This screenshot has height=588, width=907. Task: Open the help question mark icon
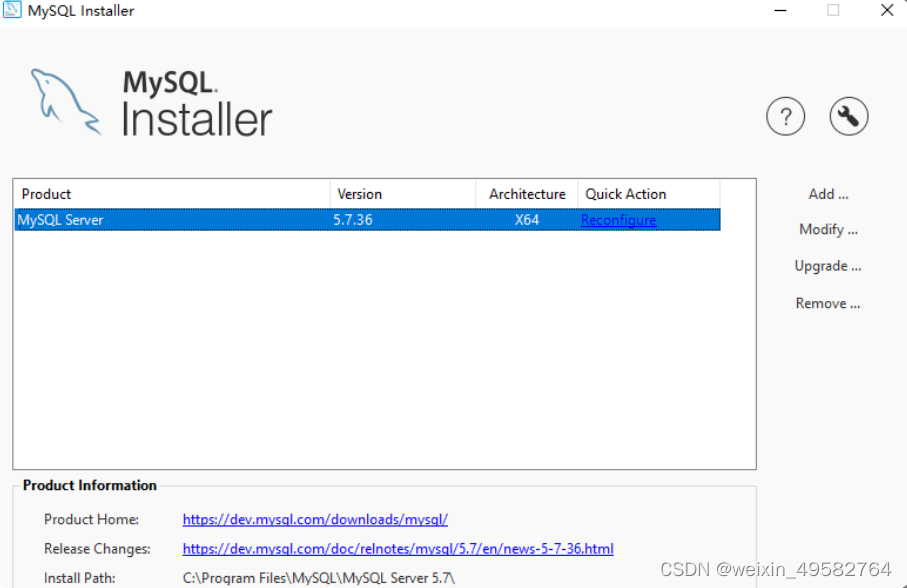785,116
